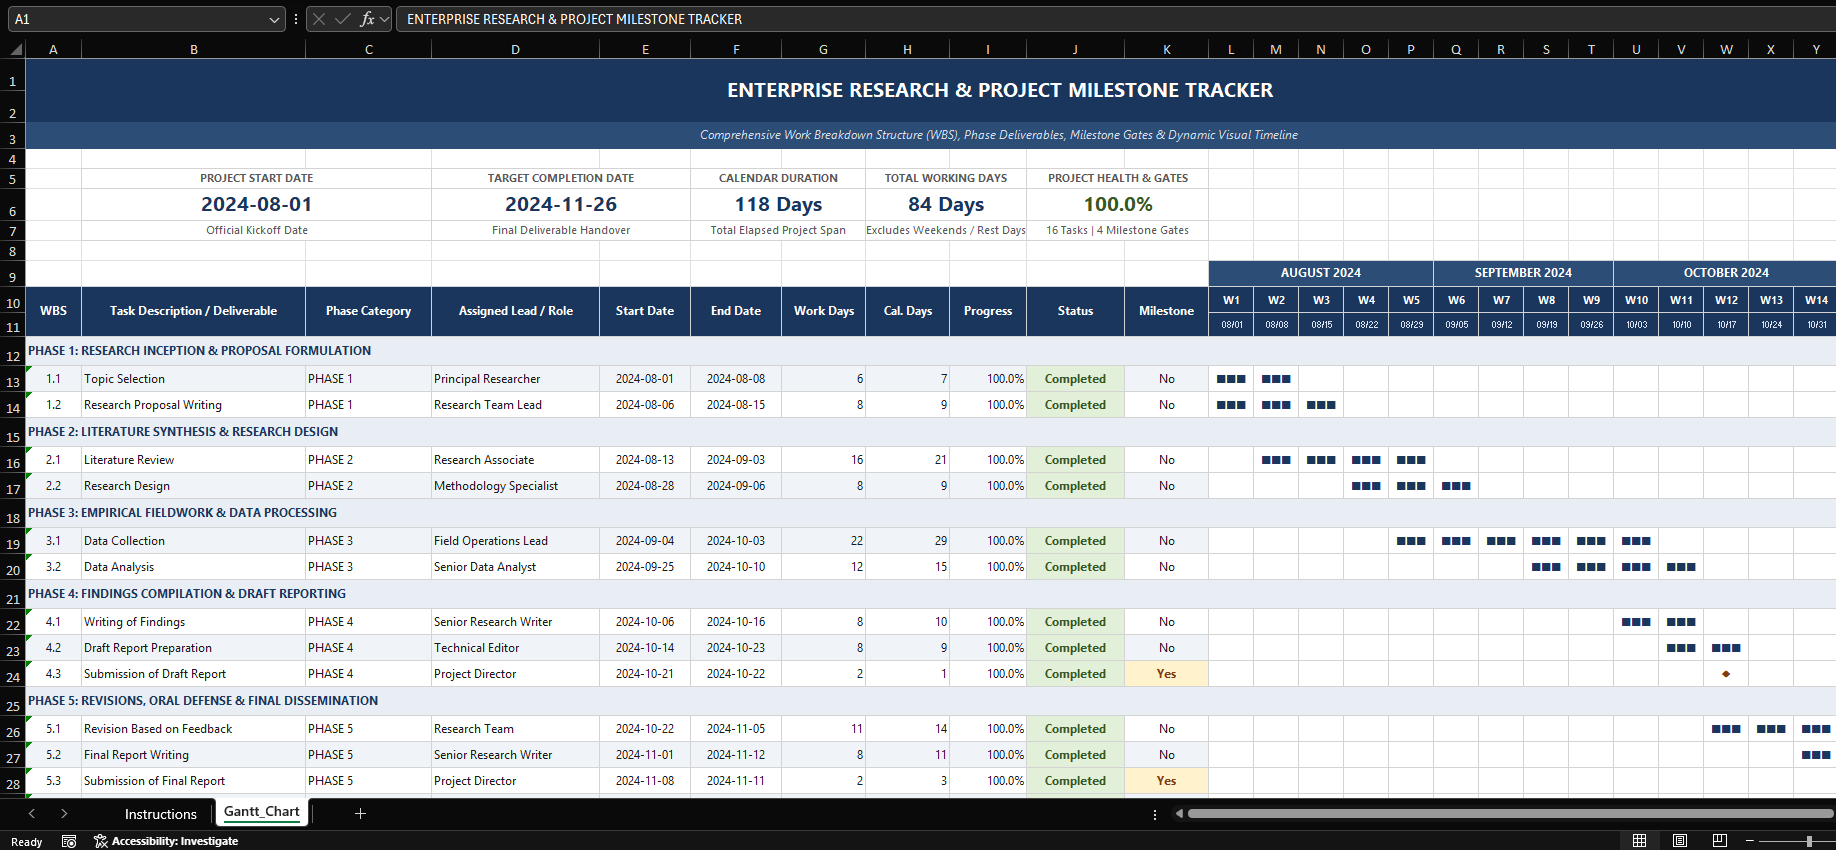Click the W10 week header cell
The width and height of the screenshot is (1836, 850).
tap(1636, 300)
